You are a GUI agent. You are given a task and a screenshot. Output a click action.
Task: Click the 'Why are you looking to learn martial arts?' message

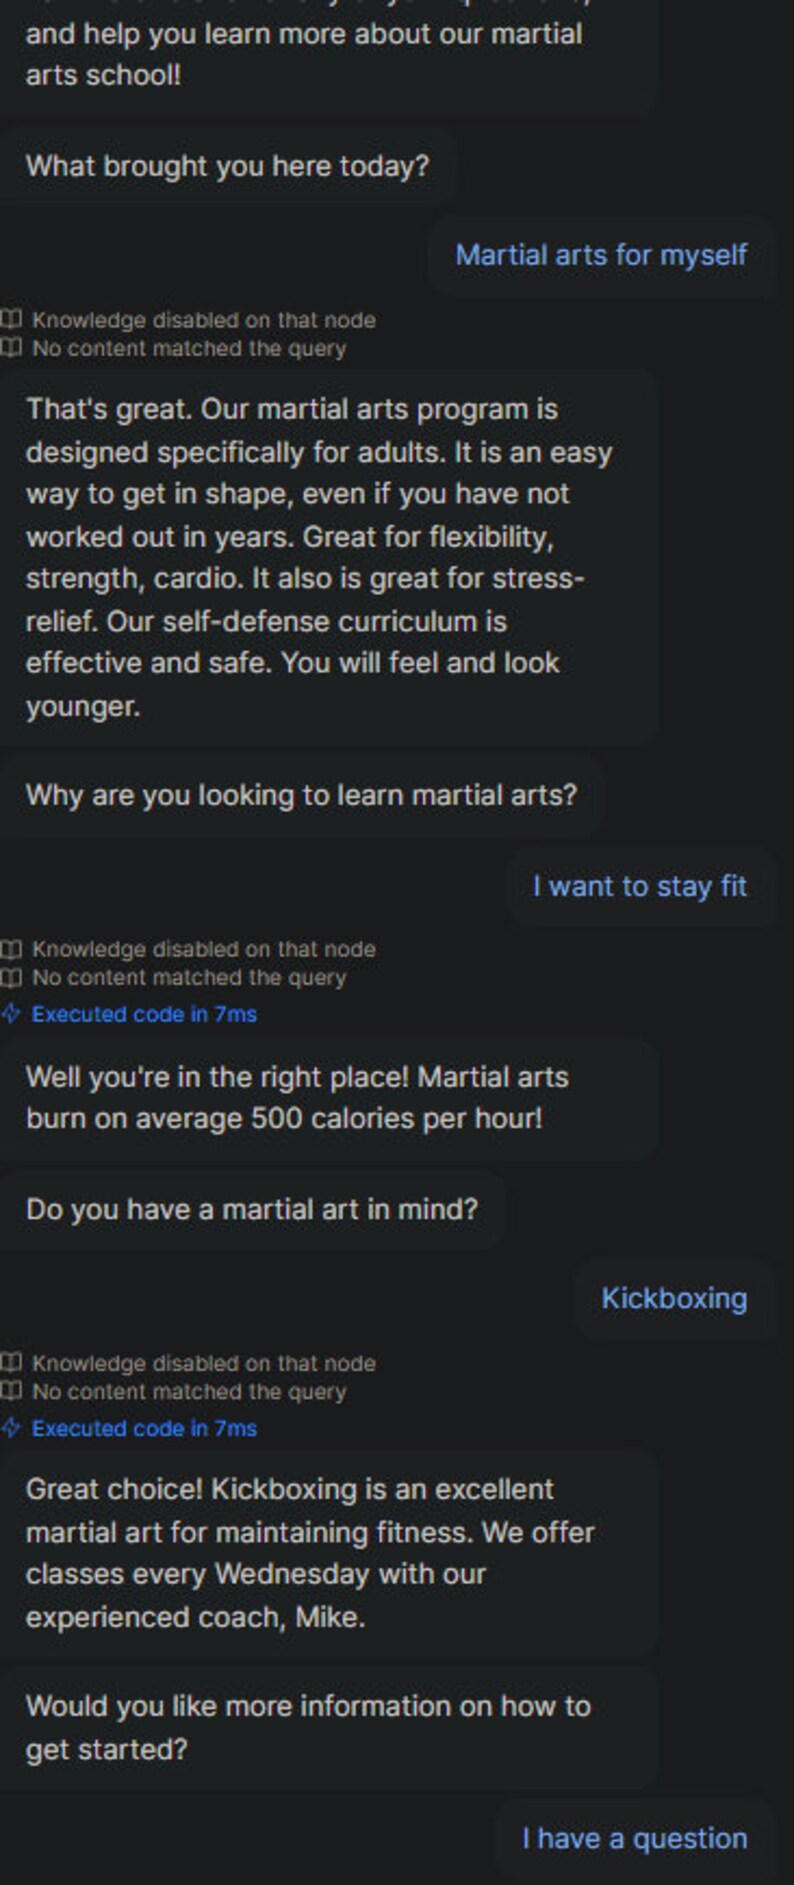click(x=301, y=795)
